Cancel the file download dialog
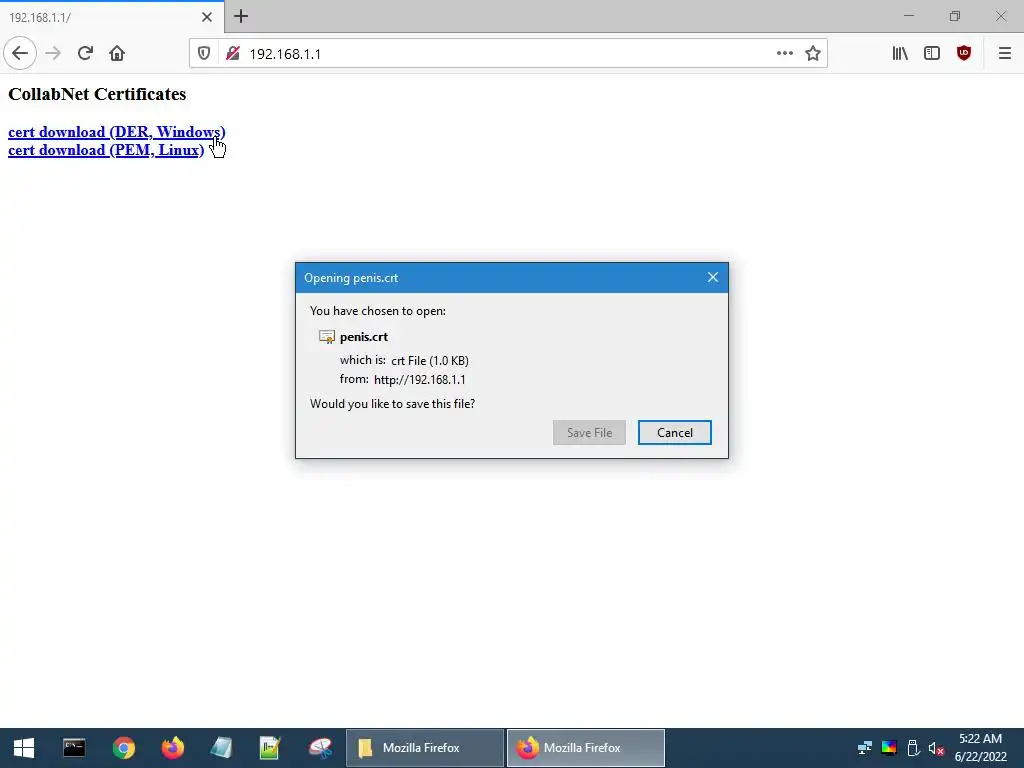This screenshot has height=768, width=1024. (x=675, y=432)
